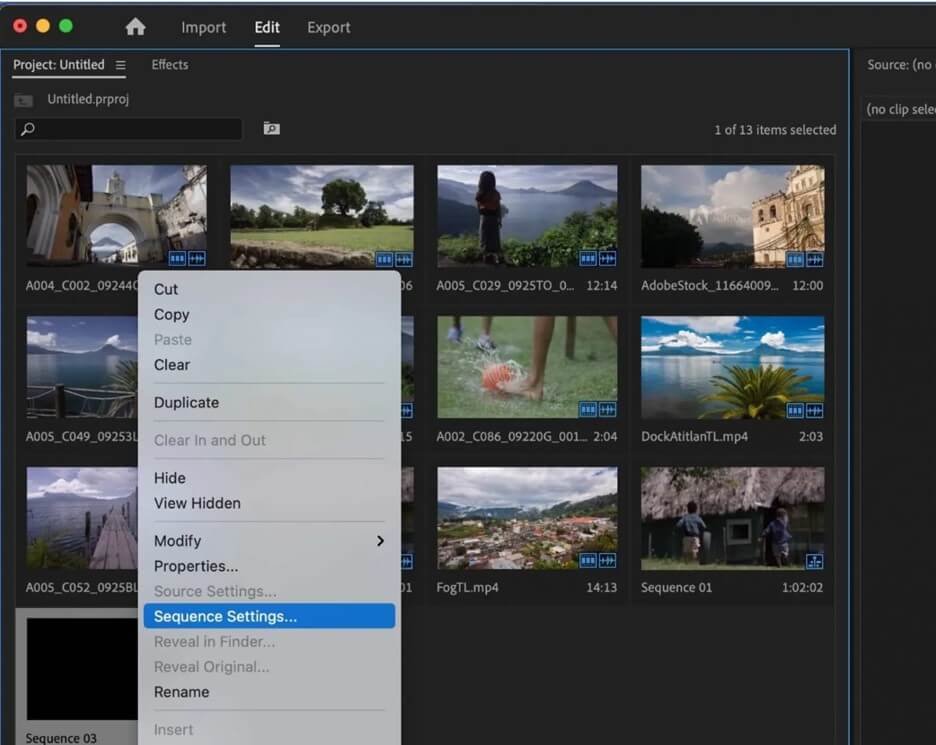This screenshot has width=936, height=745.
Task: Switch to the Import tab
Action: (204, 27)
